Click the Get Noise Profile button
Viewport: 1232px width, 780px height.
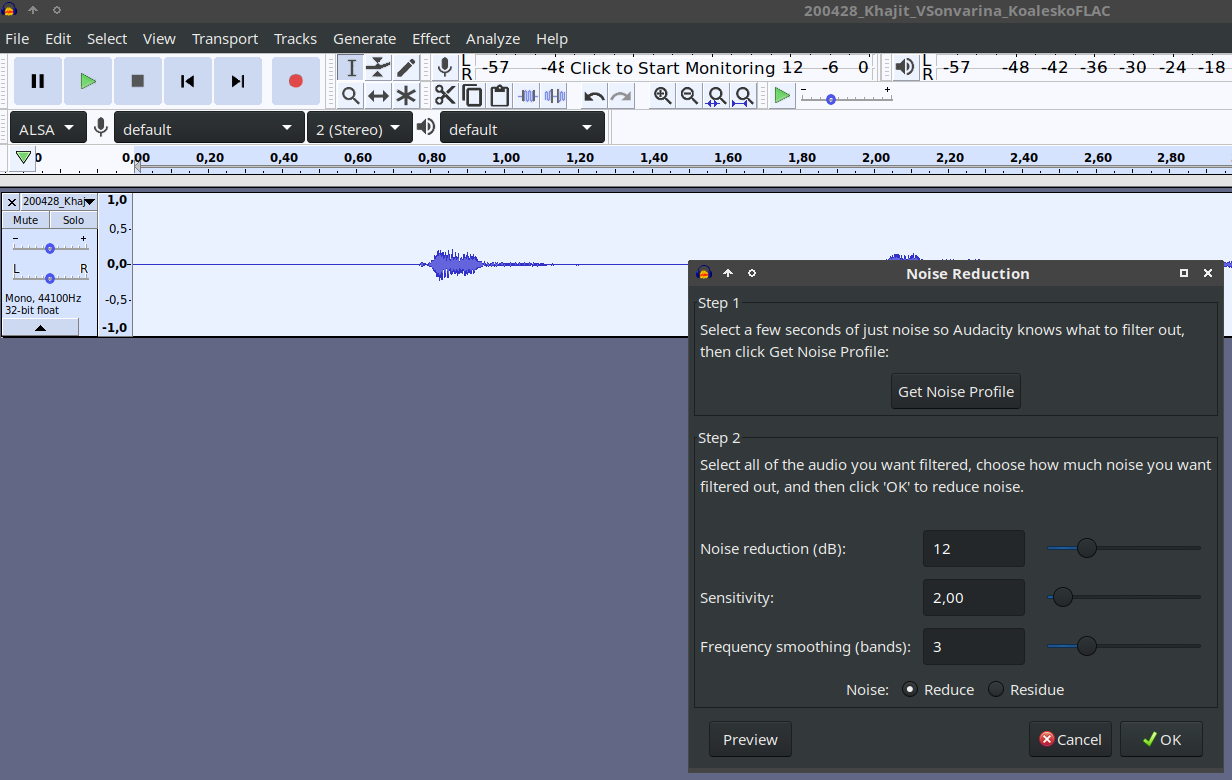click(956, 392)
